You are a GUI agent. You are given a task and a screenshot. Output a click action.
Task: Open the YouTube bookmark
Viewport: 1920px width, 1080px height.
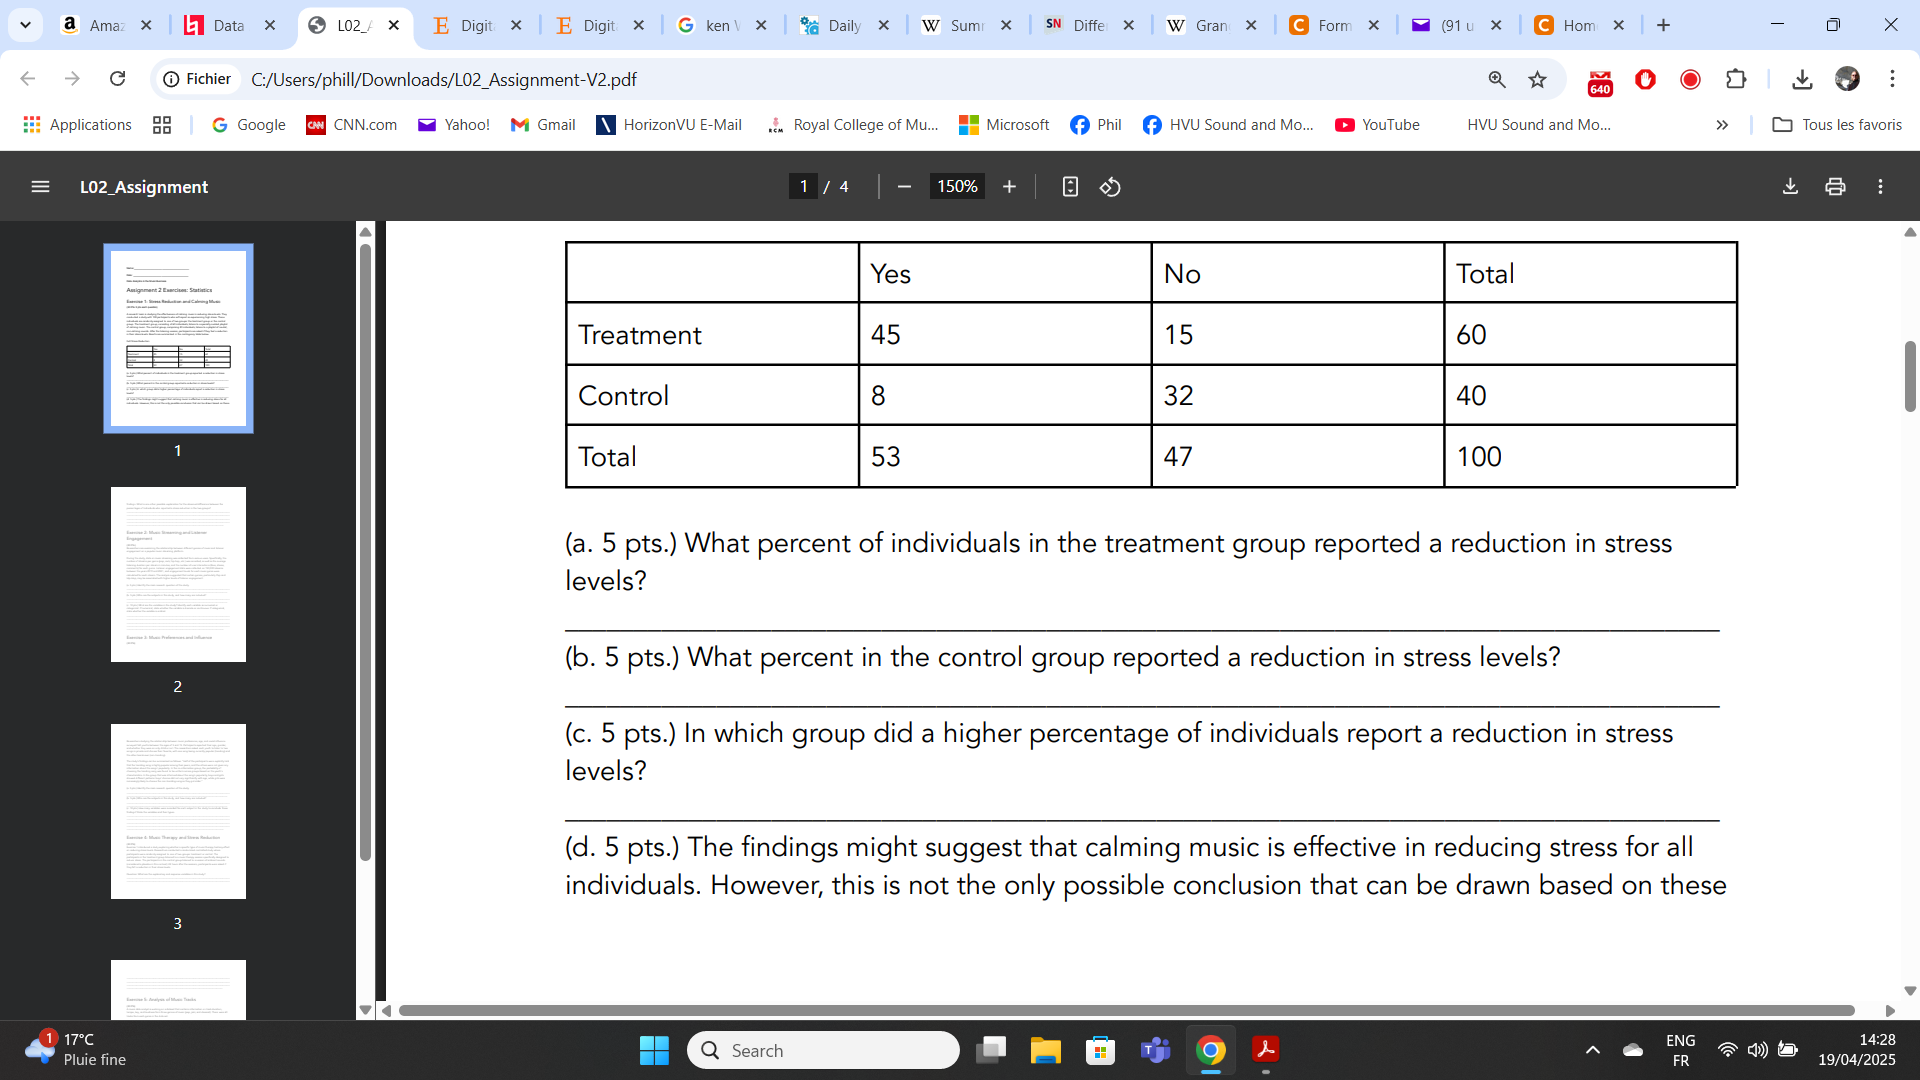point(1377,125)
